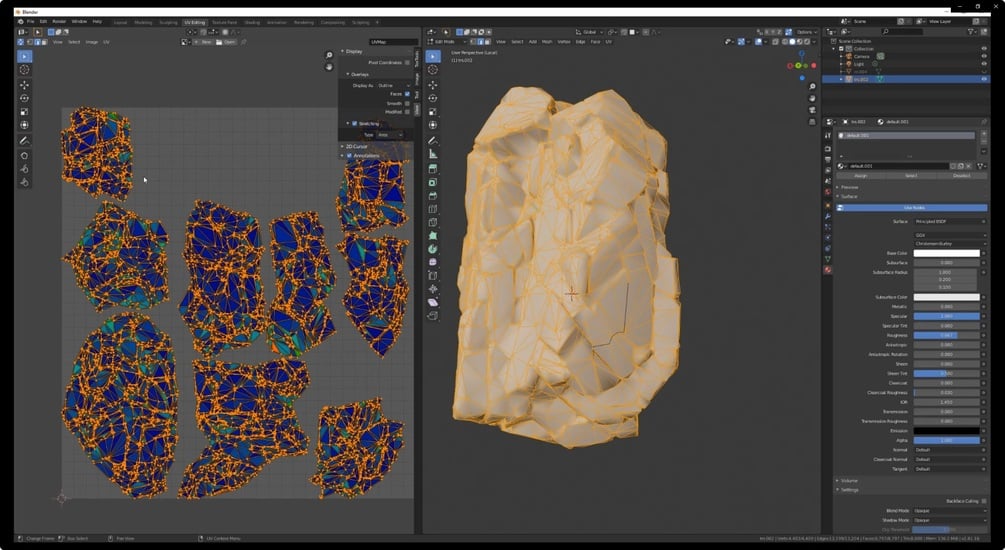This screenshot has width=1005, height=550.
Task: Choose the Loop Cut tool in 3D viewport
Action: click(x=433, y=208)
